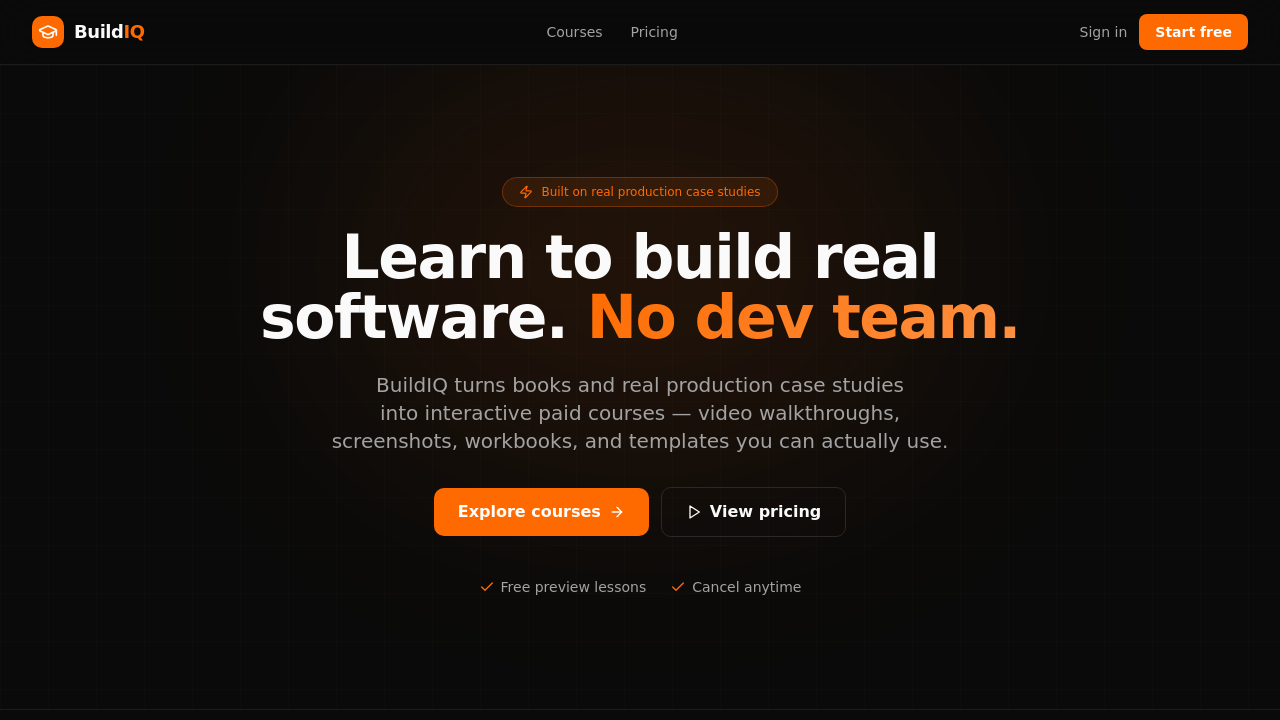Image resolution: width=1280 pixels, height=720 pixels.
Task: Click the Explore courses button
Action: coord(541,512)
